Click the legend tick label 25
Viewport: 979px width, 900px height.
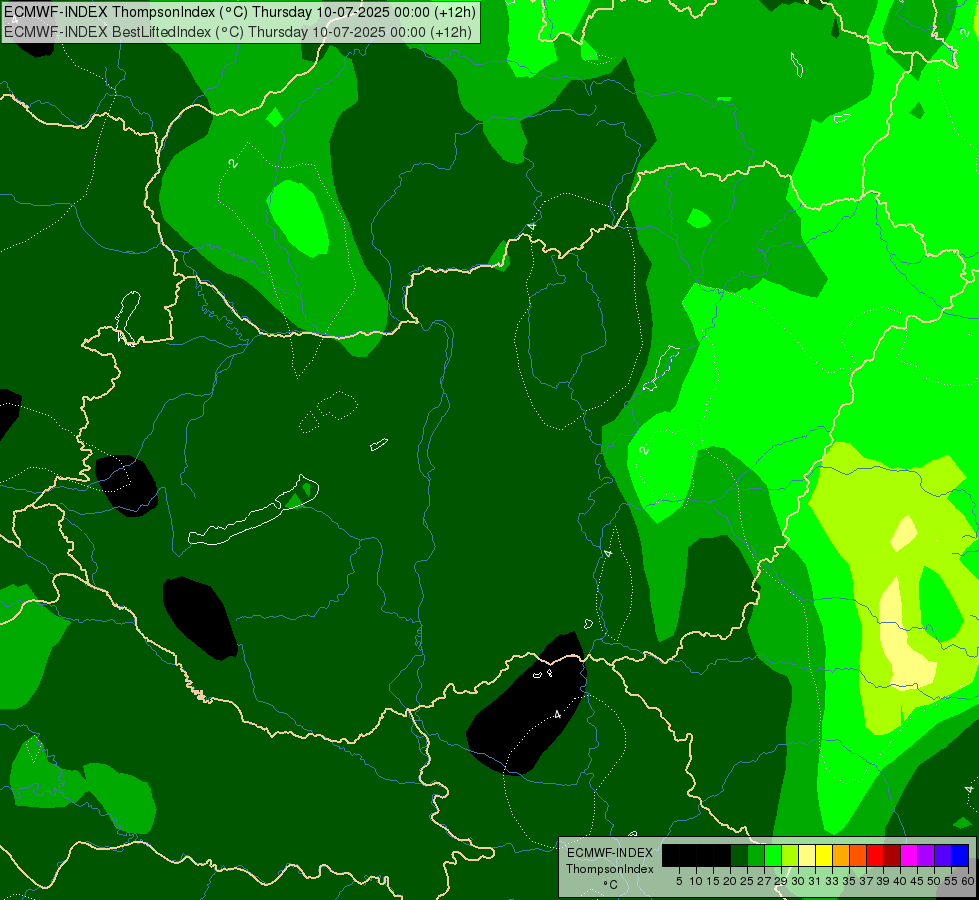pyautogui.click(x=747, y=881)
